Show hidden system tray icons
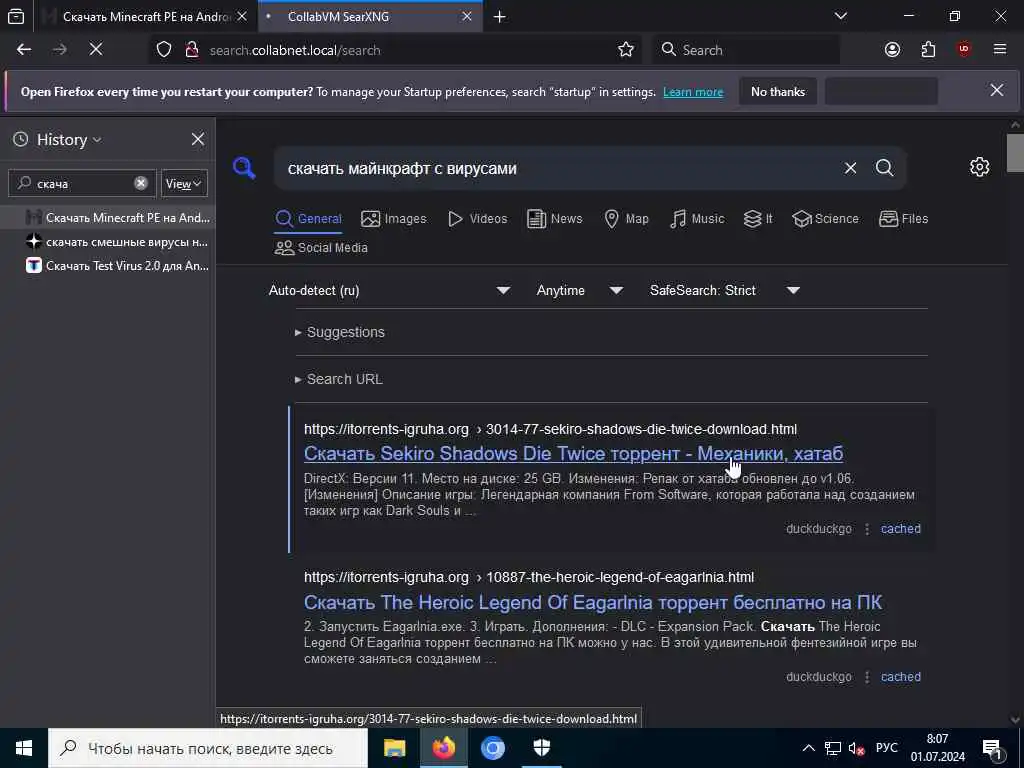 pyautogui.click(x=808, y=748)
